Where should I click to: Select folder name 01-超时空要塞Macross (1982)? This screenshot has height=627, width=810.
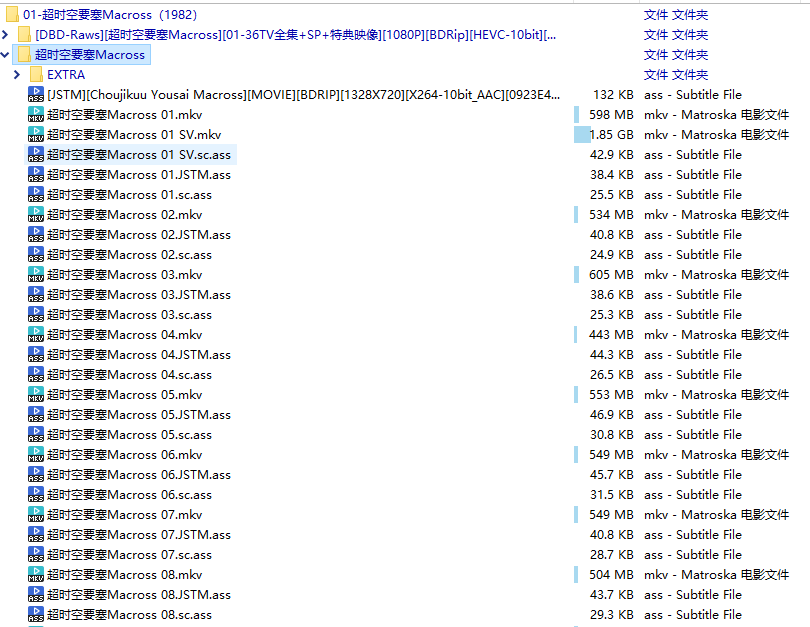coord(110,14)
